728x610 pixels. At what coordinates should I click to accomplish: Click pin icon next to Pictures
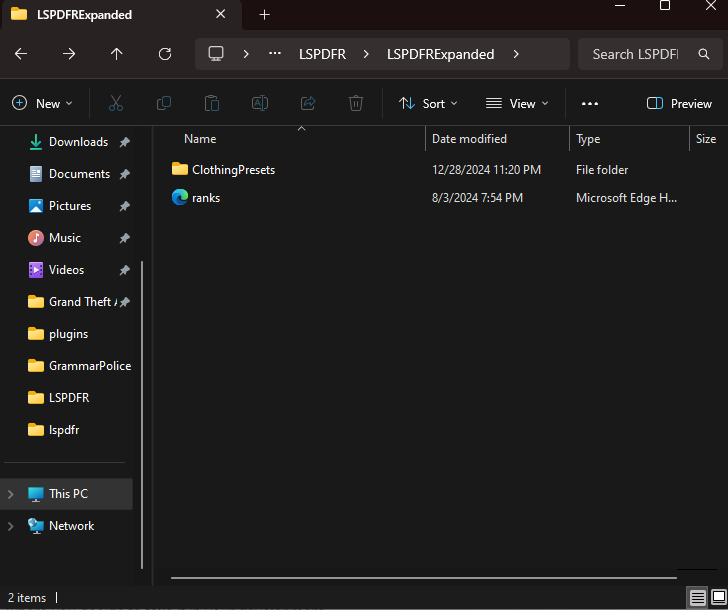point(124,206)
